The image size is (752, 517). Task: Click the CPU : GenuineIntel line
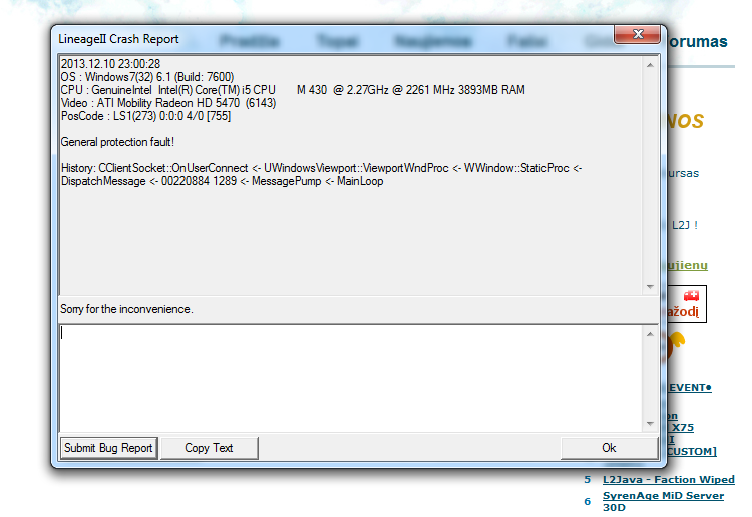click(x=293, y=90)
